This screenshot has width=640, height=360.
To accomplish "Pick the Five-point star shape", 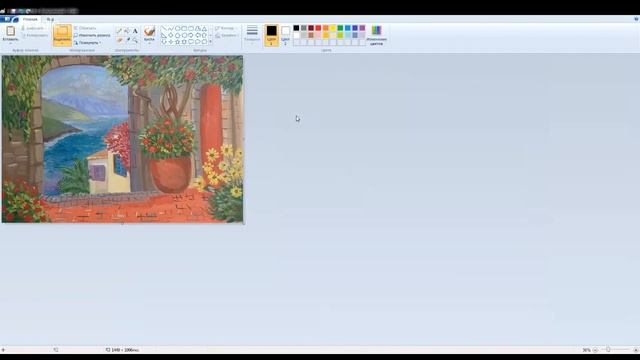I will [x=178, y=42].
